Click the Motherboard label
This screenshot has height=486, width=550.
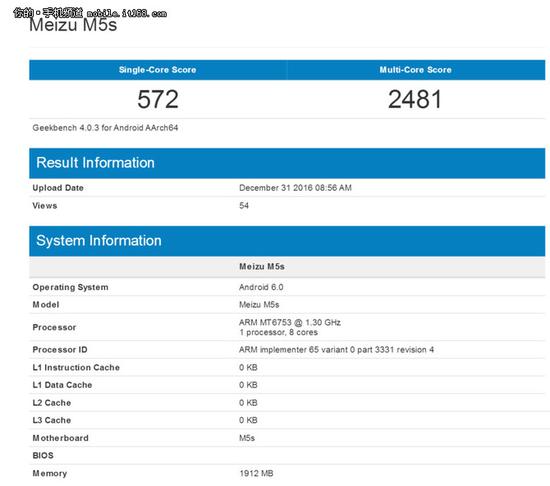(x=60, y=438)
